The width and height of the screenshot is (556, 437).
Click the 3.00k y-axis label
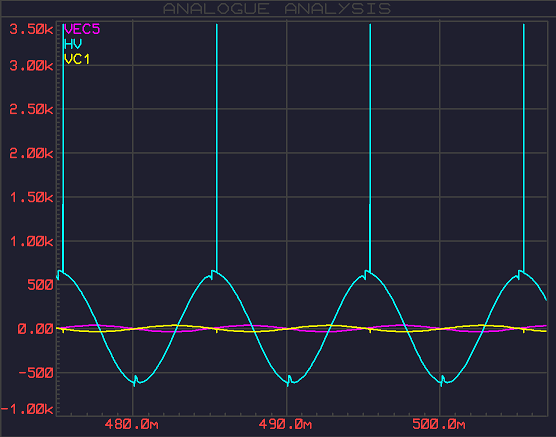pyautogui.click(x=31, y=66)
